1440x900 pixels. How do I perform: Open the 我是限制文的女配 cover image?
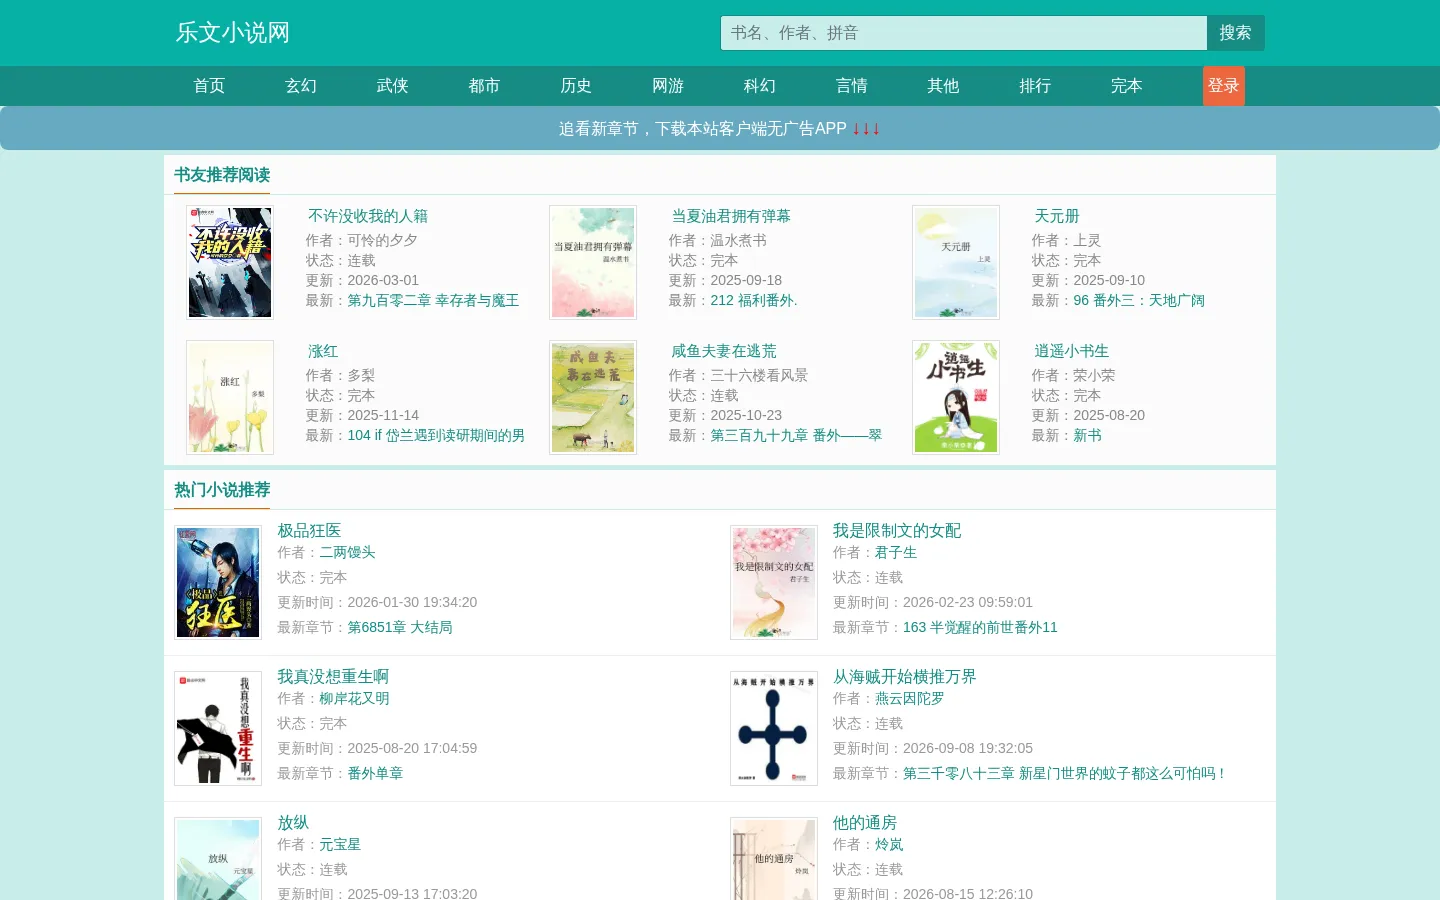[774, 583]
